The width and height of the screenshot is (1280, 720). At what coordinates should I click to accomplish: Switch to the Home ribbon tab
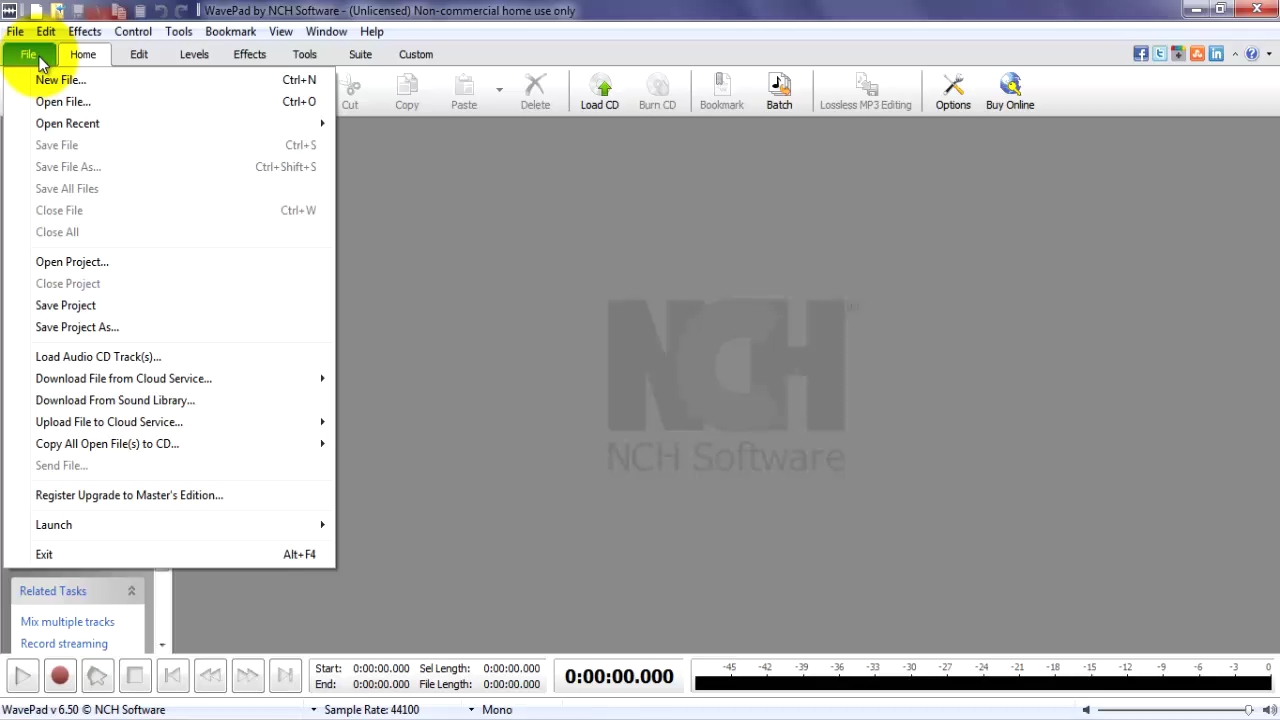(x=83, y=54)
